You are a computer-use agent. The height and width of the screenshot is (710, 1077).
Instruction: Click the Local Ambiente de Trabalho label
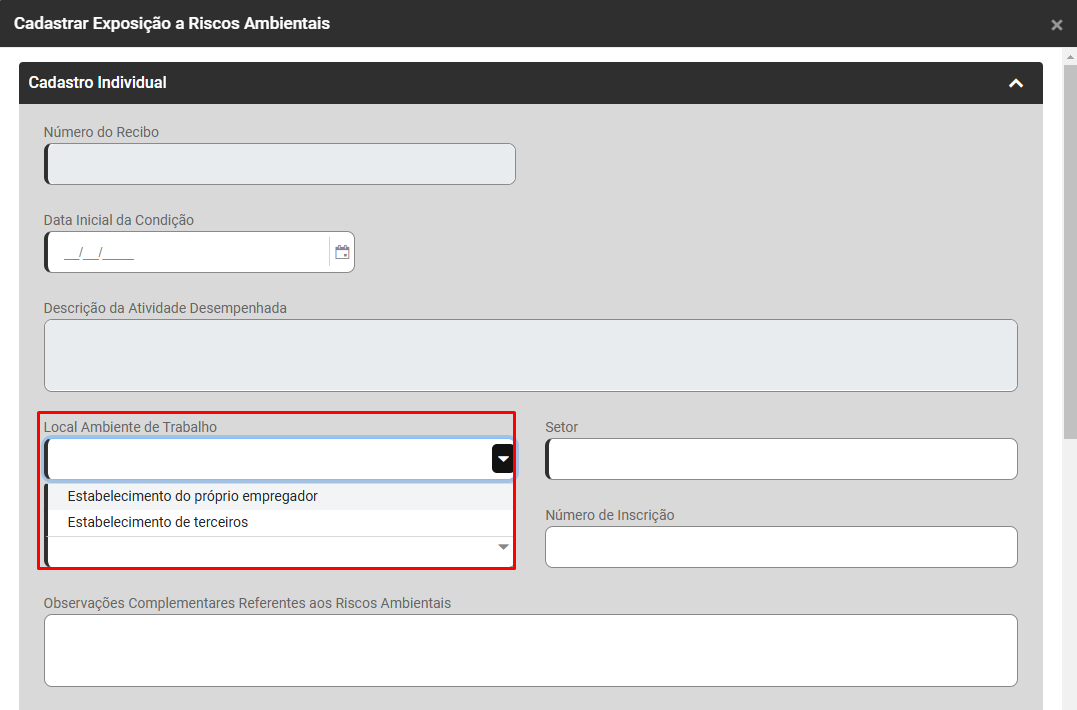[x=130, y=427]
